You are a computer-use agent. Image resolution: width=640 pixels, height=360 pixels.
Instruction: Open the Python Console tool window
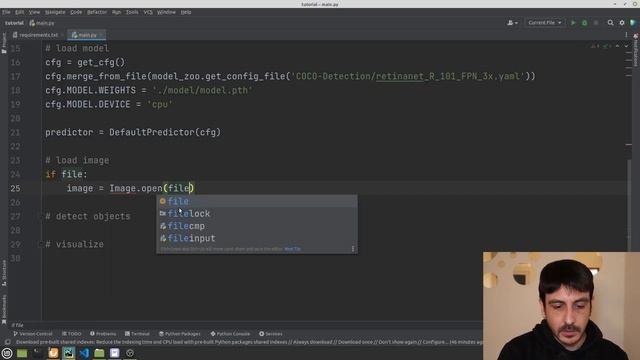tap(230, 334)
